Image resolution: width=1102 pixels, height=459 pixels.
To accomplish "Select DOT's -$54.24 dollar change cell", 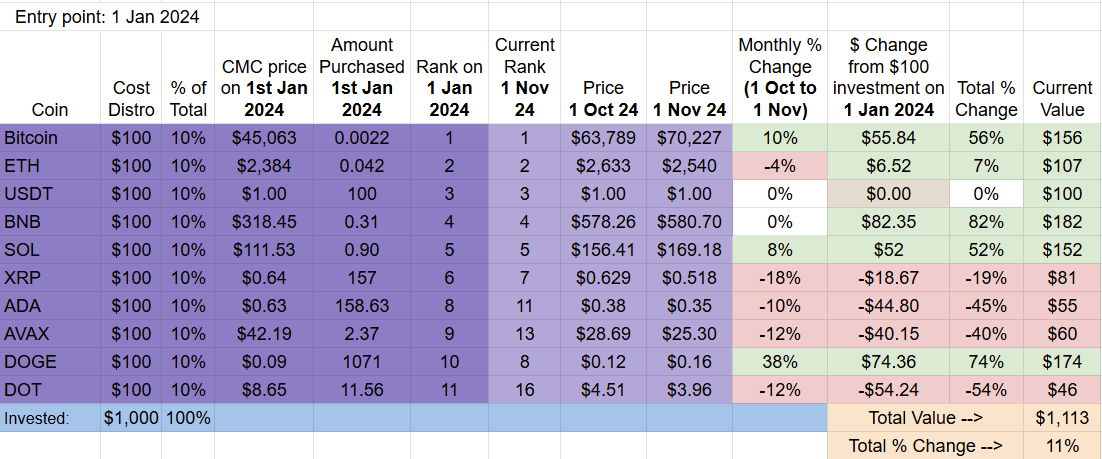I will [888, 390].
